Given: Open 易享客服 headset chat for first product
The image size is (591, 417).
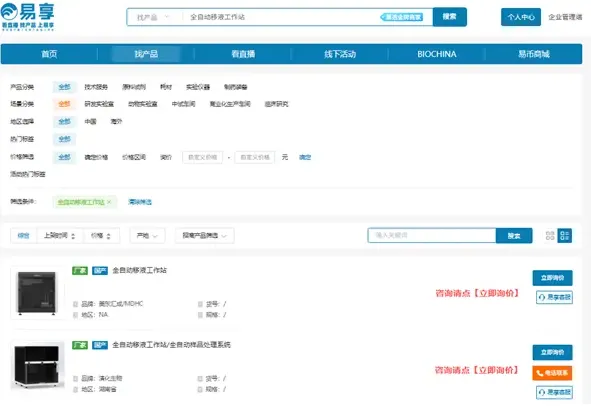Looking at the screenshot, I should 554,297.
